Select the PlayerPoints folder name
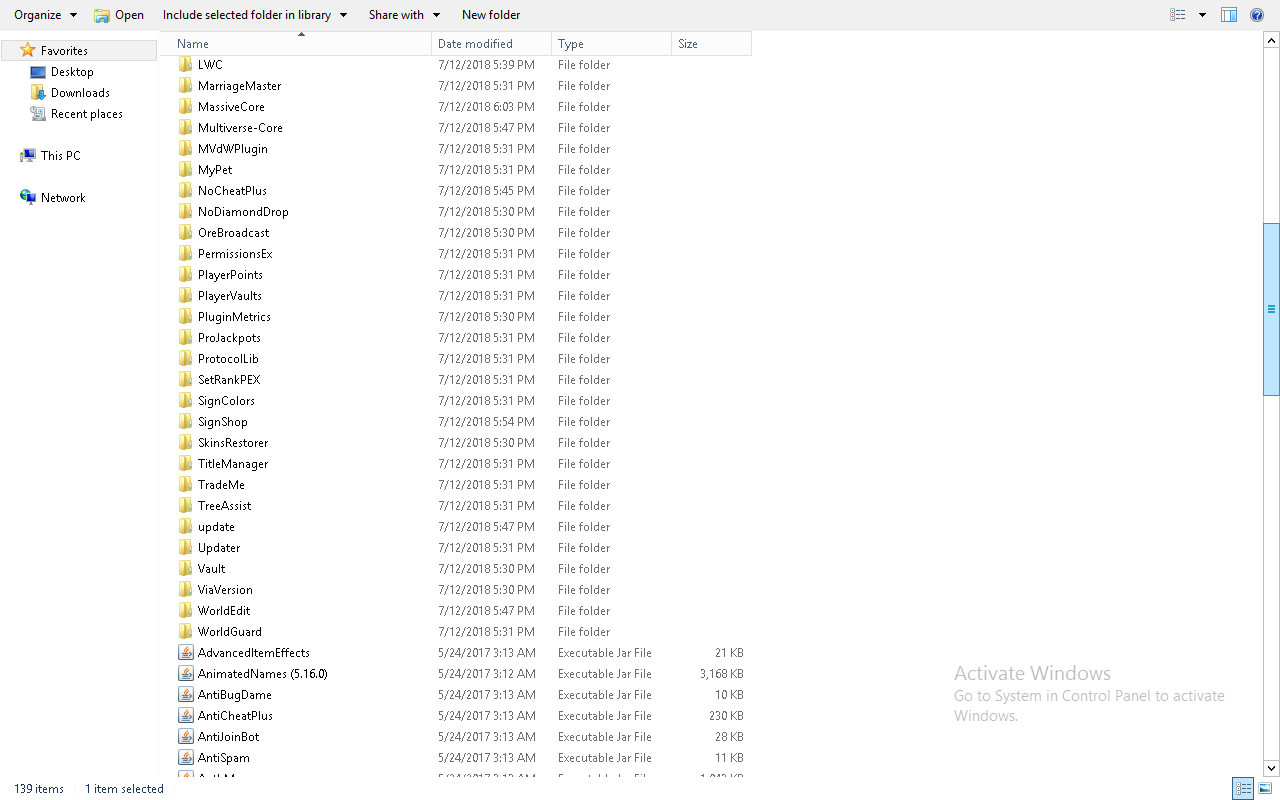This screenshot has height=800, width=1280. pyautogui.click(x=230, y=275)
